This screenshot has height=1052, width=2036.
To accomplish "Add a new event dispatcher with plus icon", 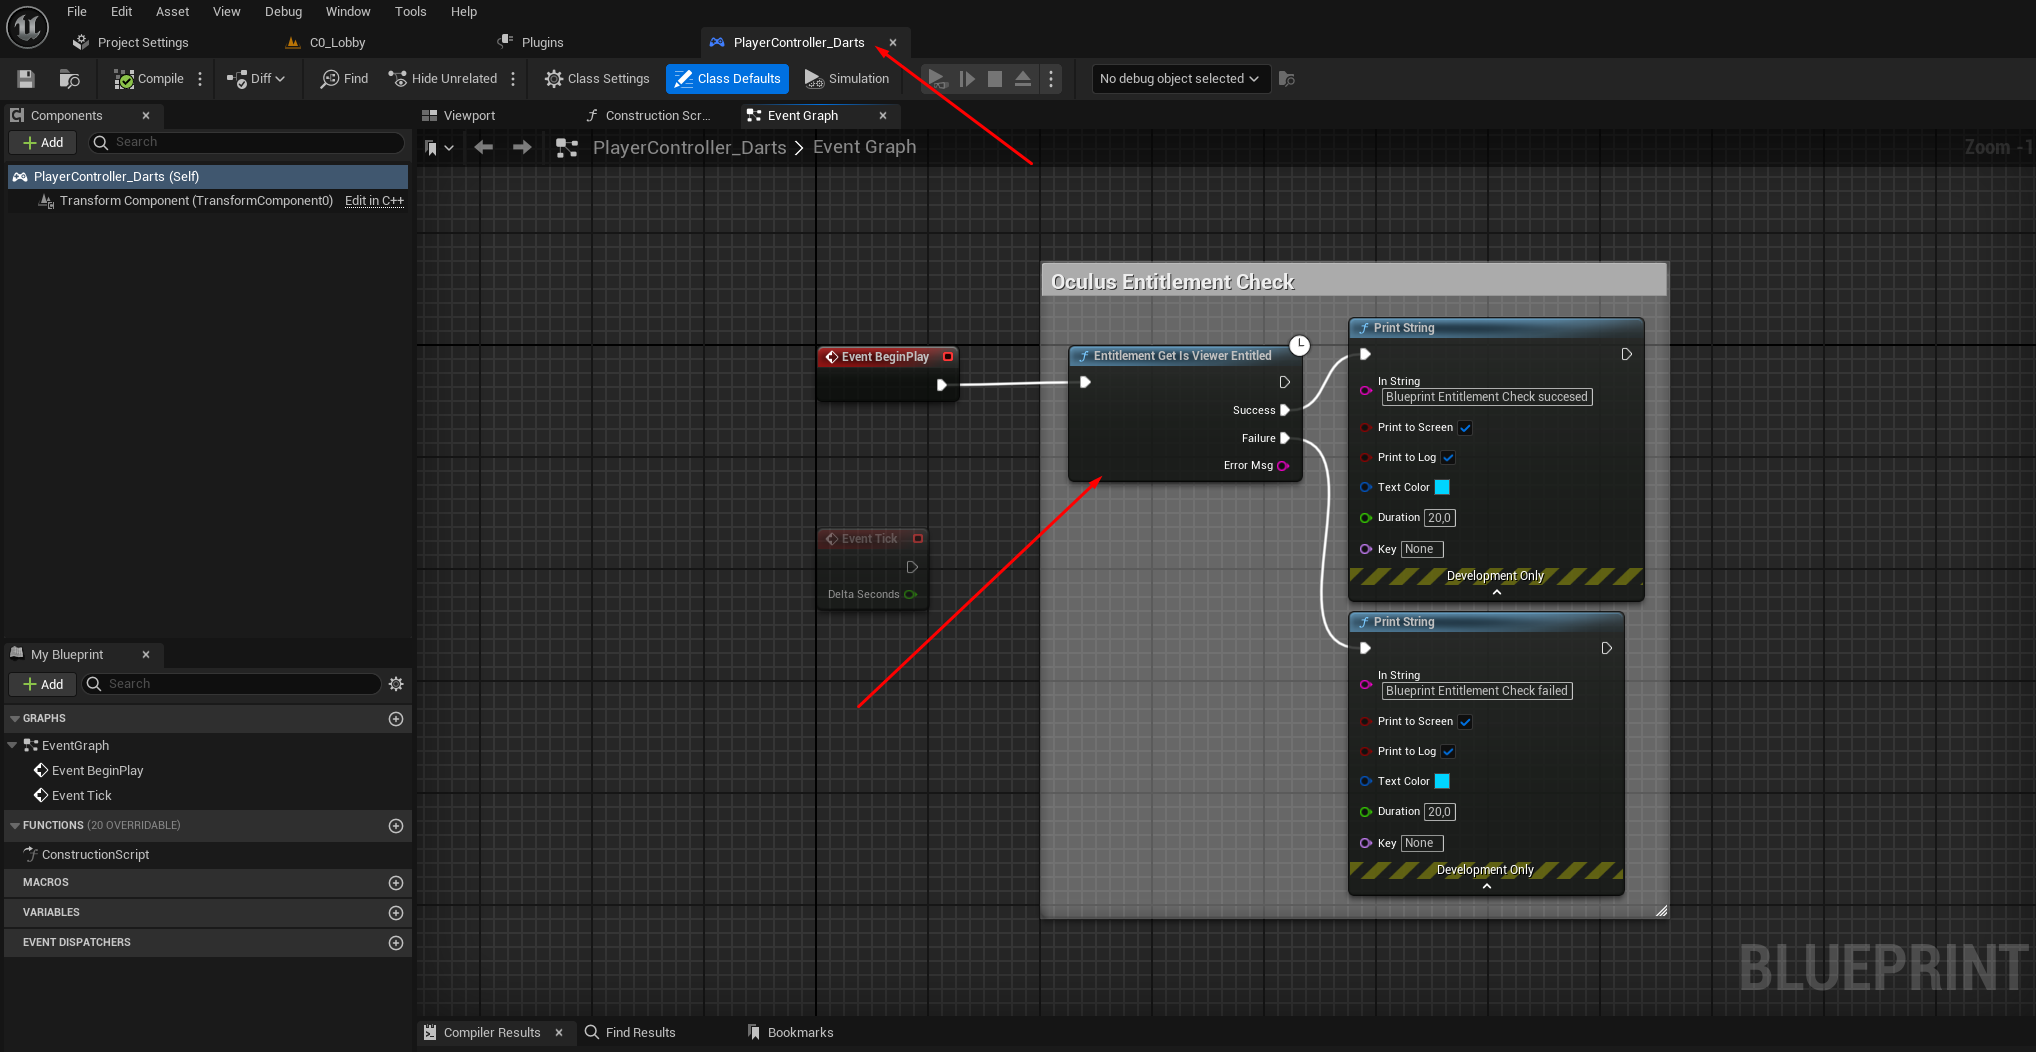I will click(396, 942).
